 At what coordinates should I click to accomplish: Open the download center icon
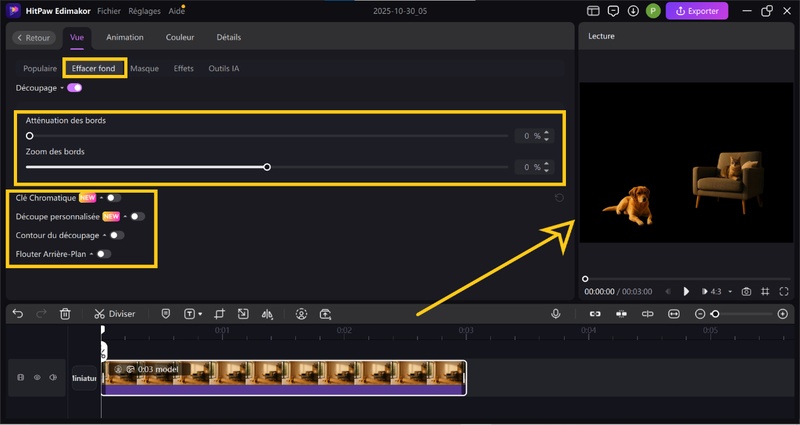pyautogui.click(x=634, y=11)
